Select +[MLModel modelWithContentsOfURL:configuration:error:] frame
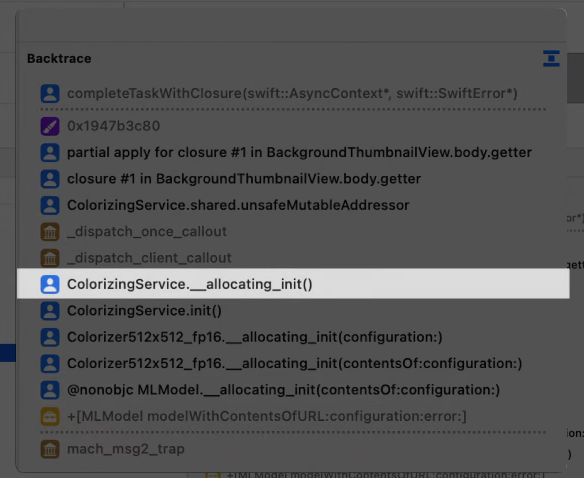Viewport: 584px width, 478px height. (267, 416)
